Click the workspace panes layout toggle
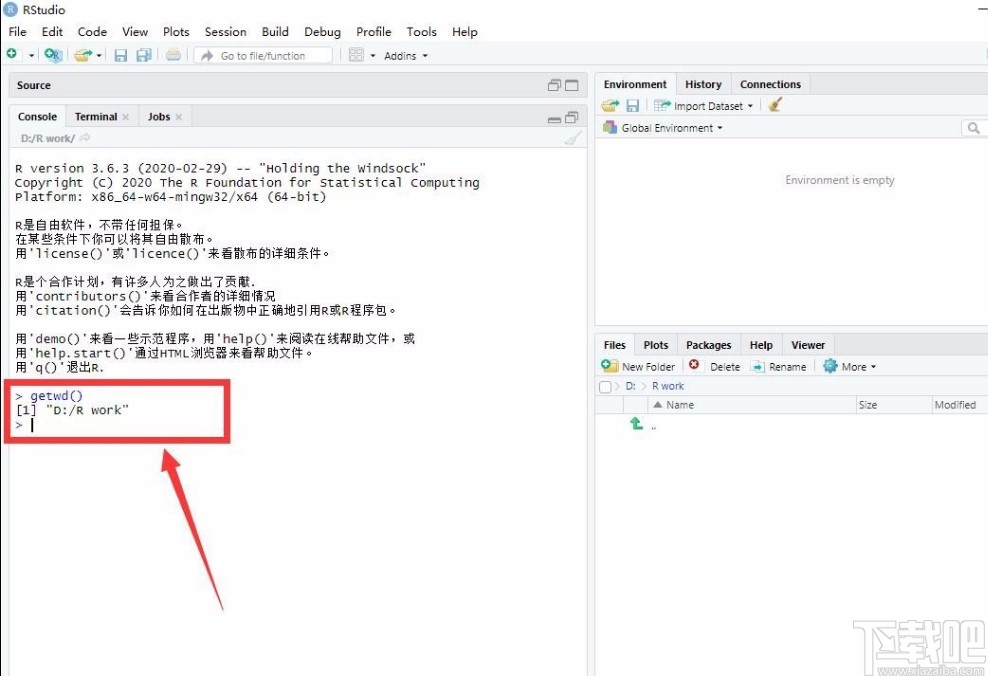988x676 pixels. point(357,55)
